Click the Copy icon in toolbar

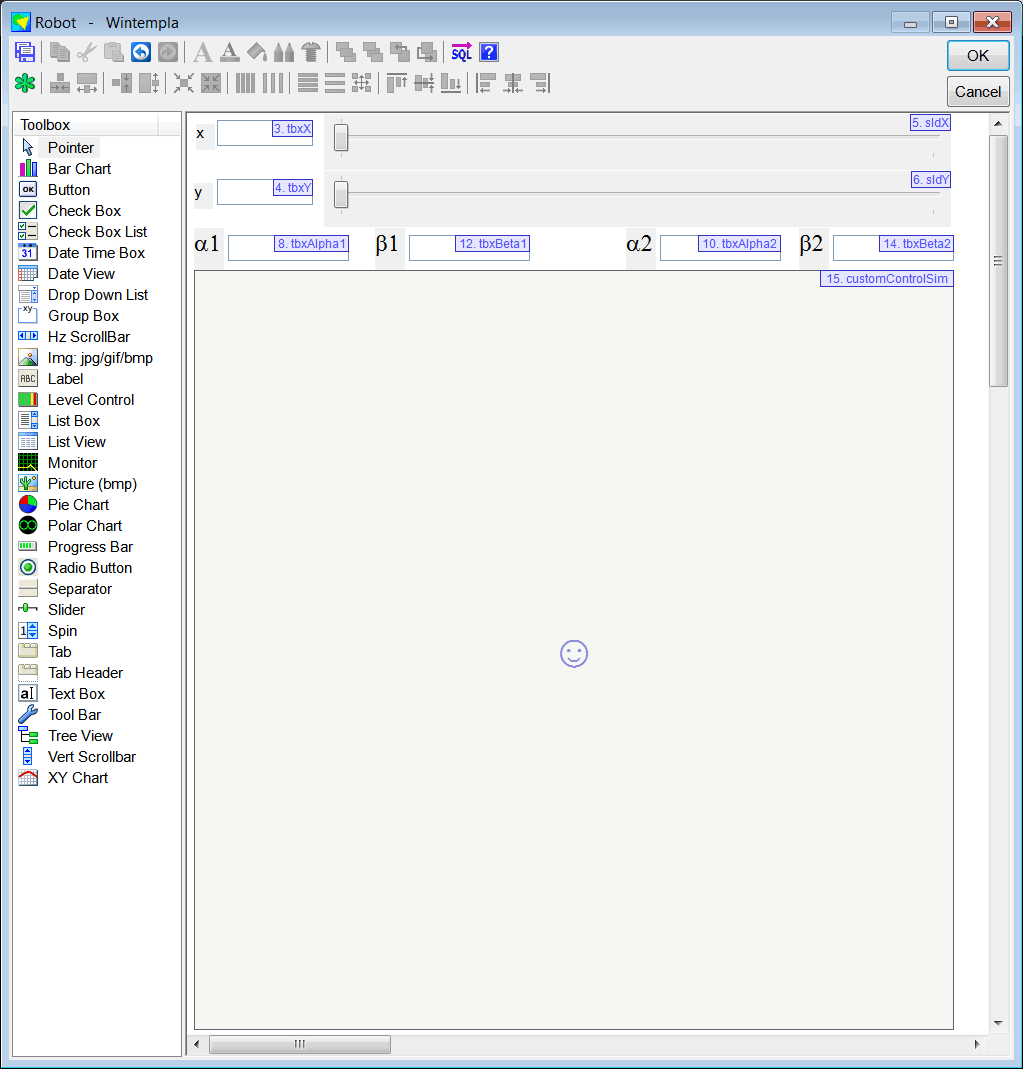click(60, 52)
